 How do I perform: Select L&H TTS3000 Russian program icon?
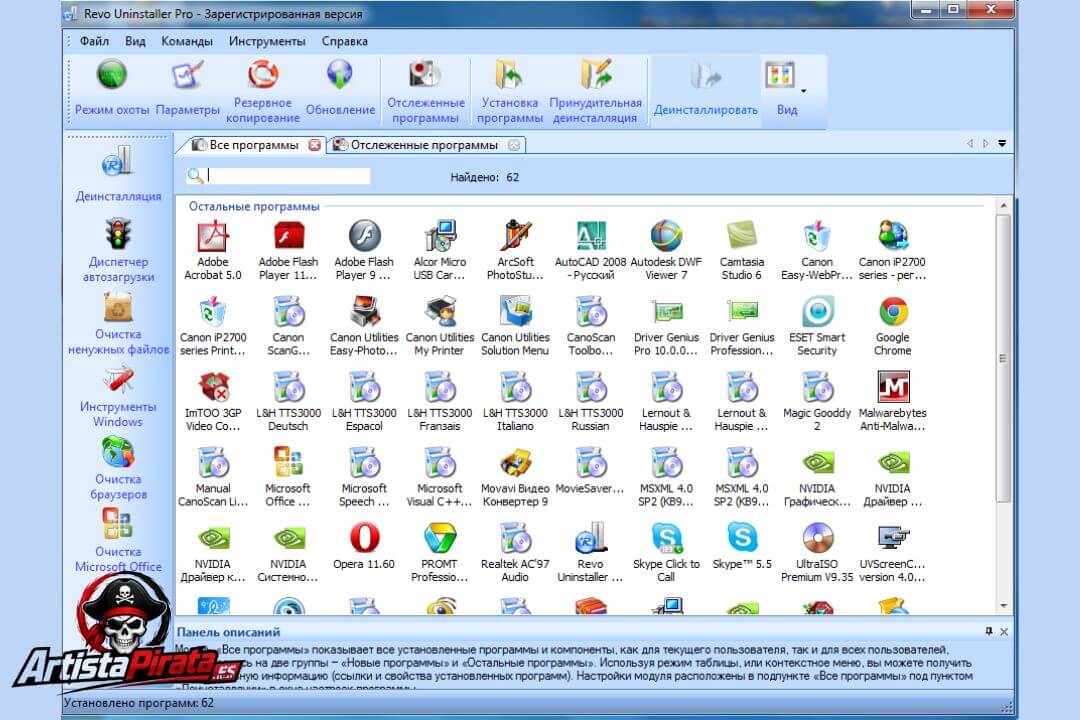[x=590, y=401]
